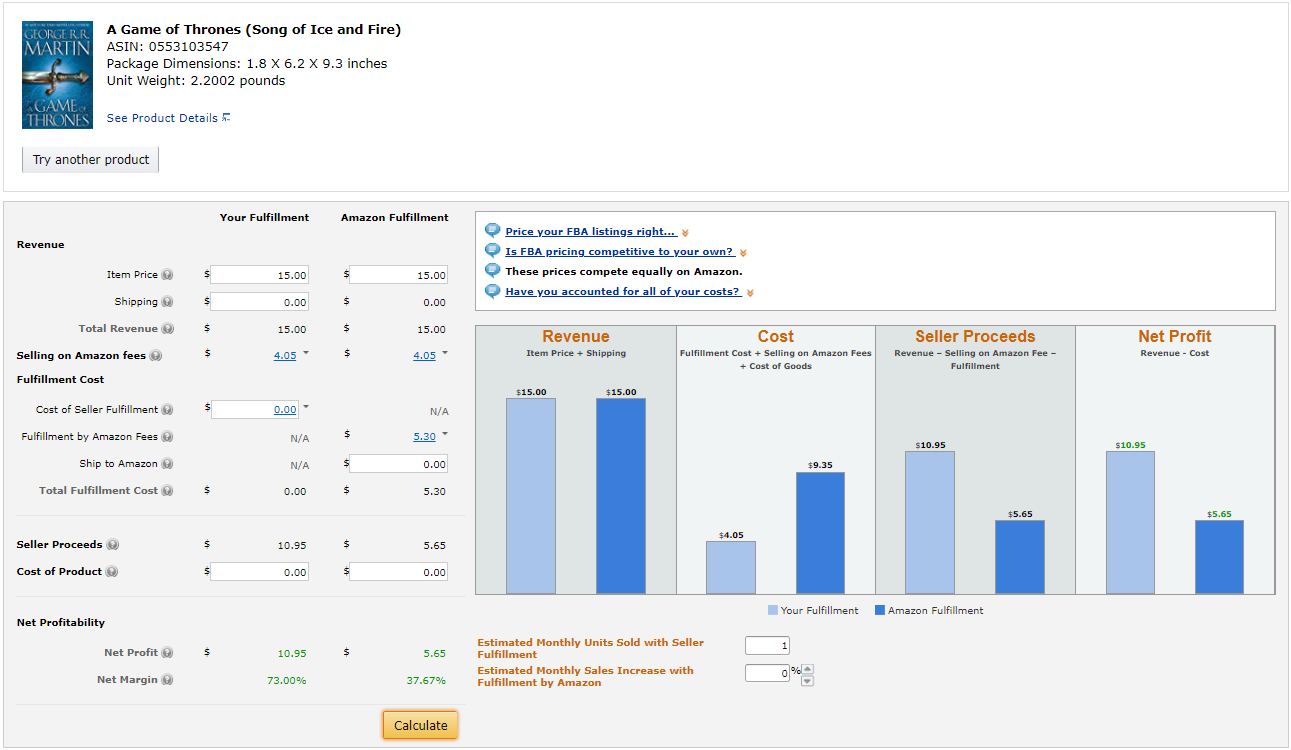
Task: Click the Your Fulfillment Item Price field
Action: (x=259, y=275)
